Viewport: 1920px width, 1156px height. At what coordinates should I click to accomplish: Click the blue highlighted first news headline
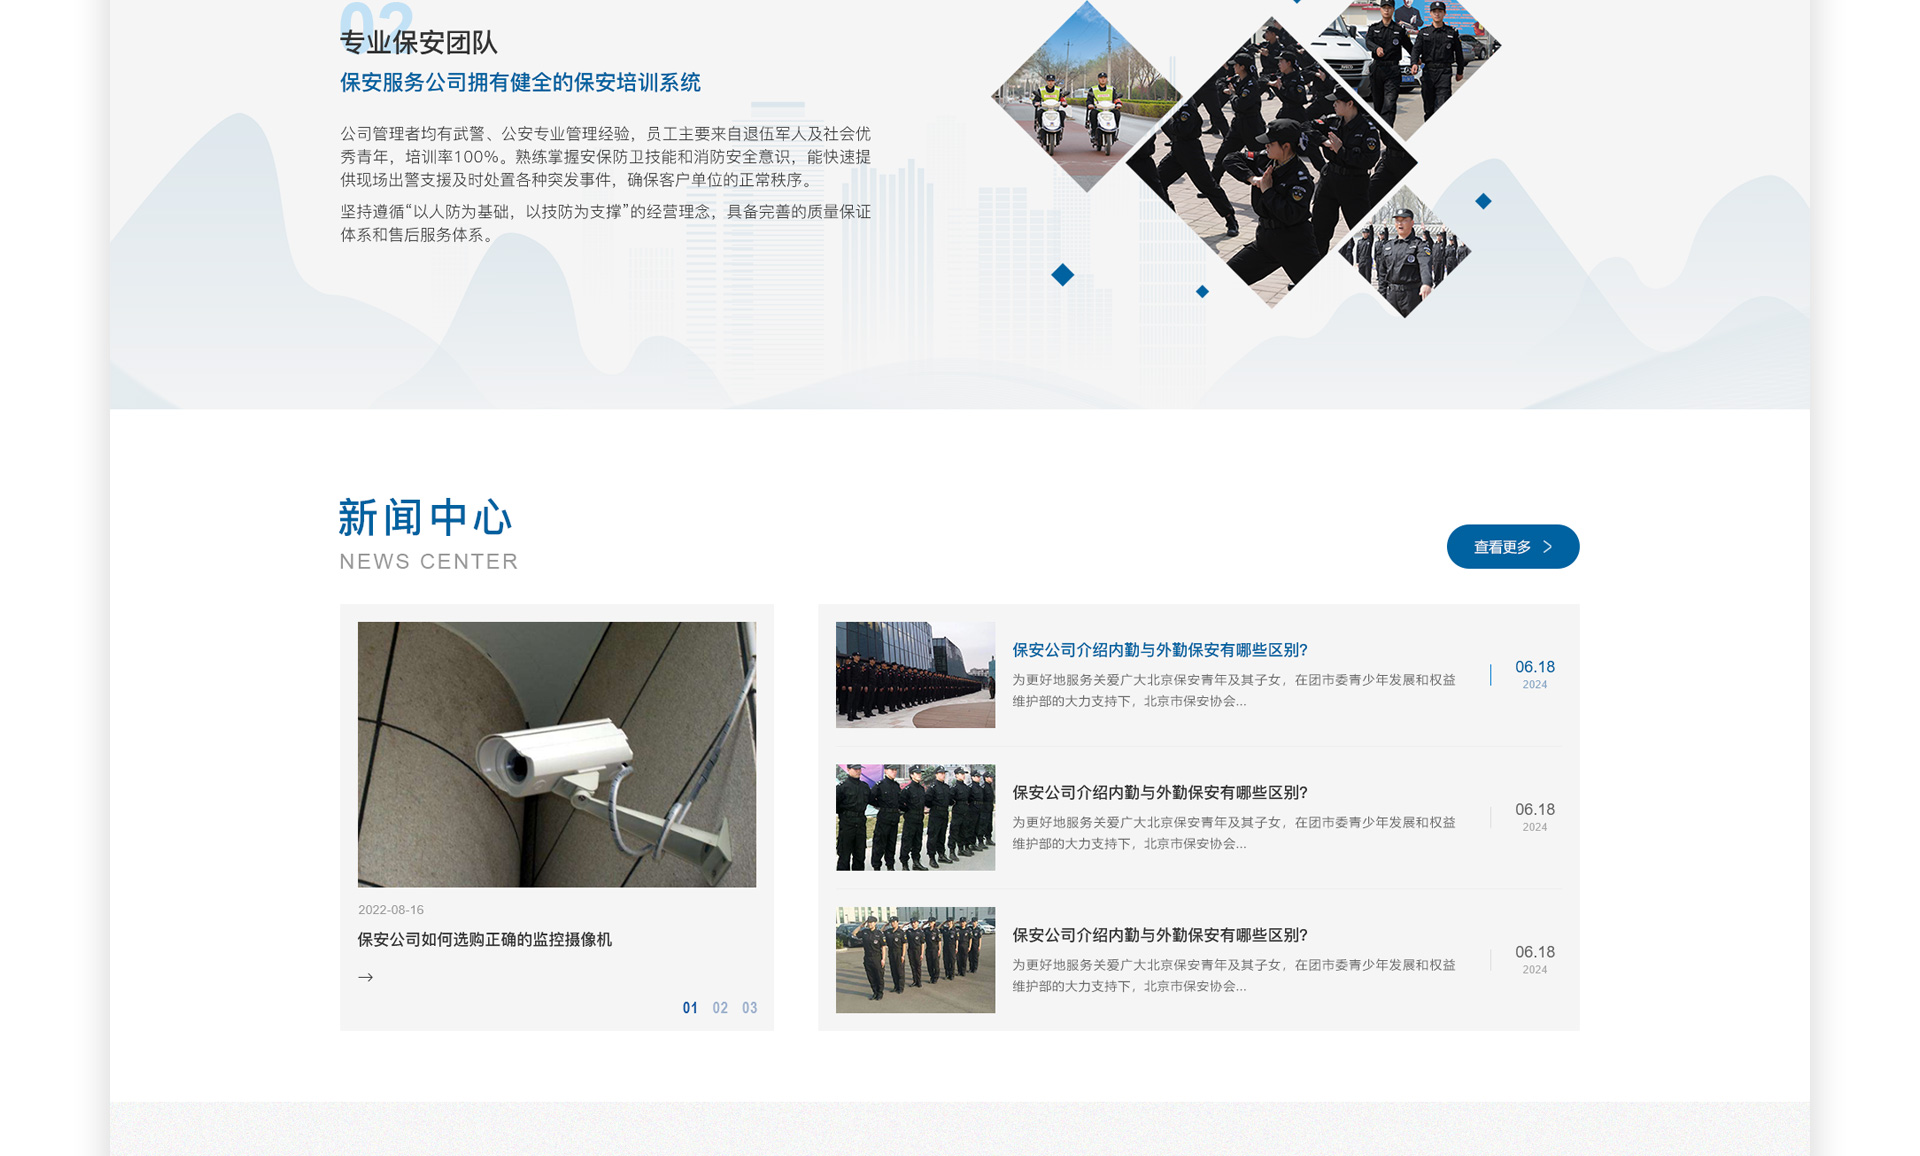[1160, 650]
